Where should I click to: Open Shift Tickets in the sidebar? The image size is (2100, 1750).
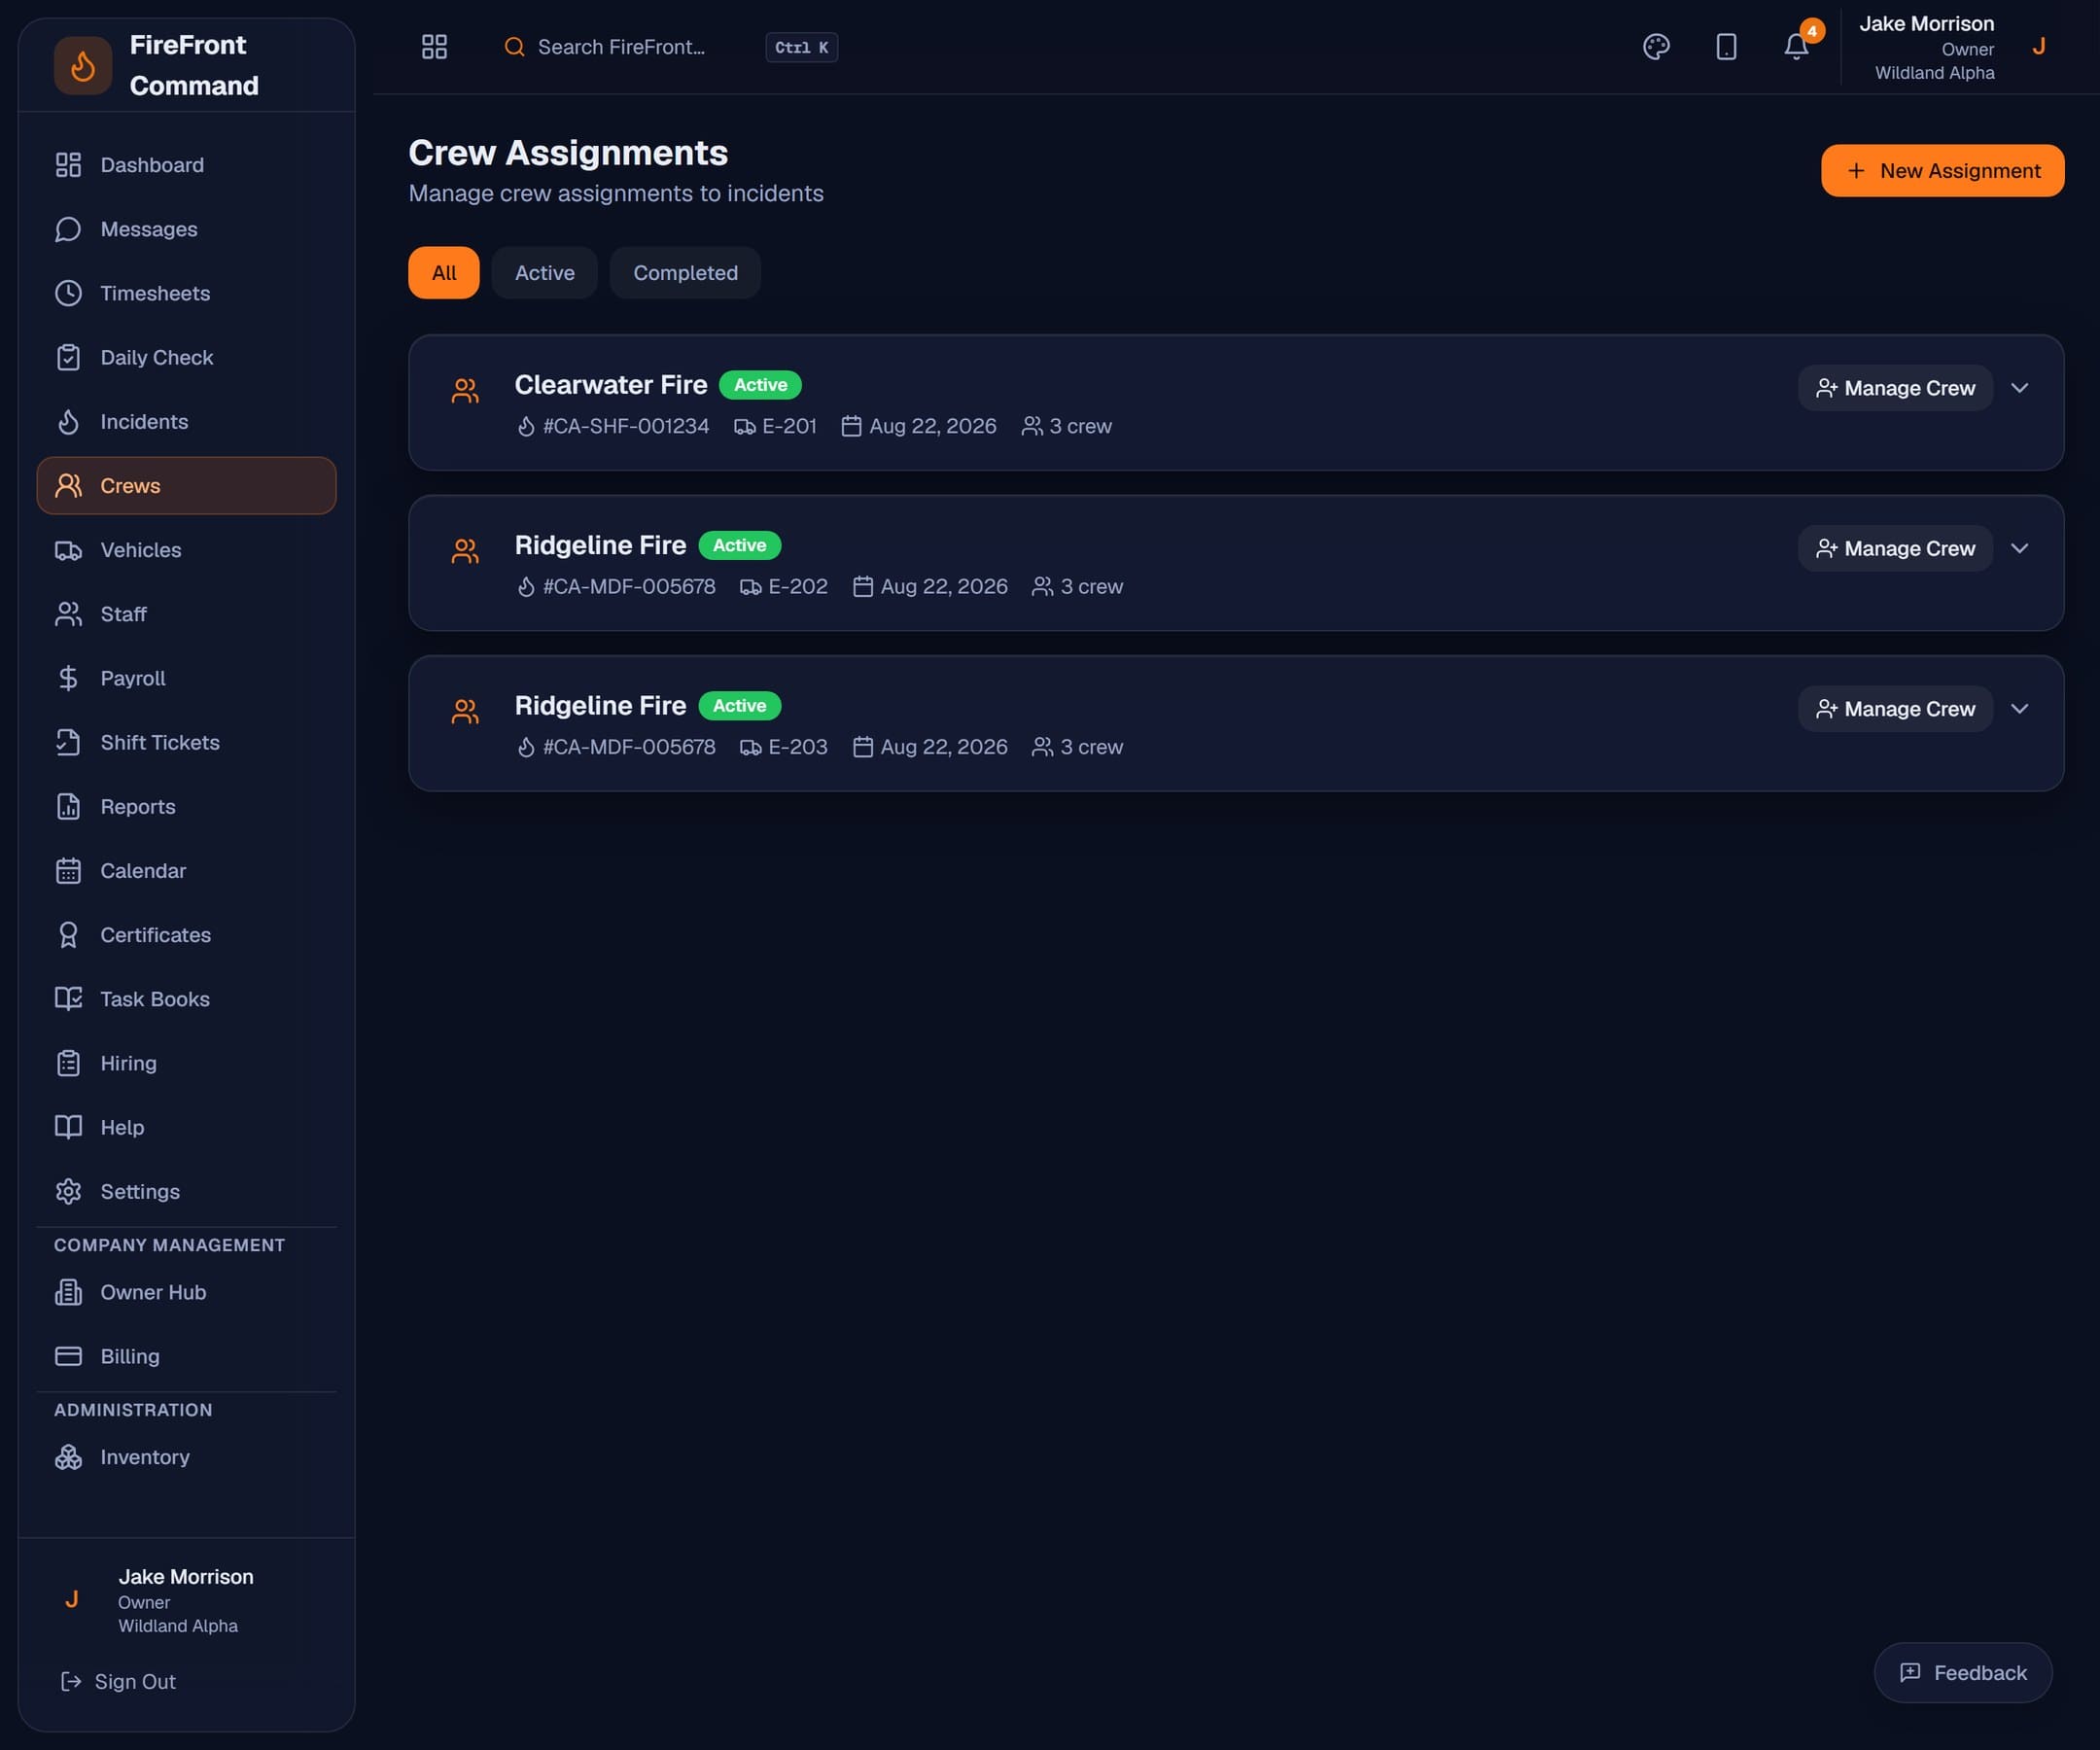(186, 742)
